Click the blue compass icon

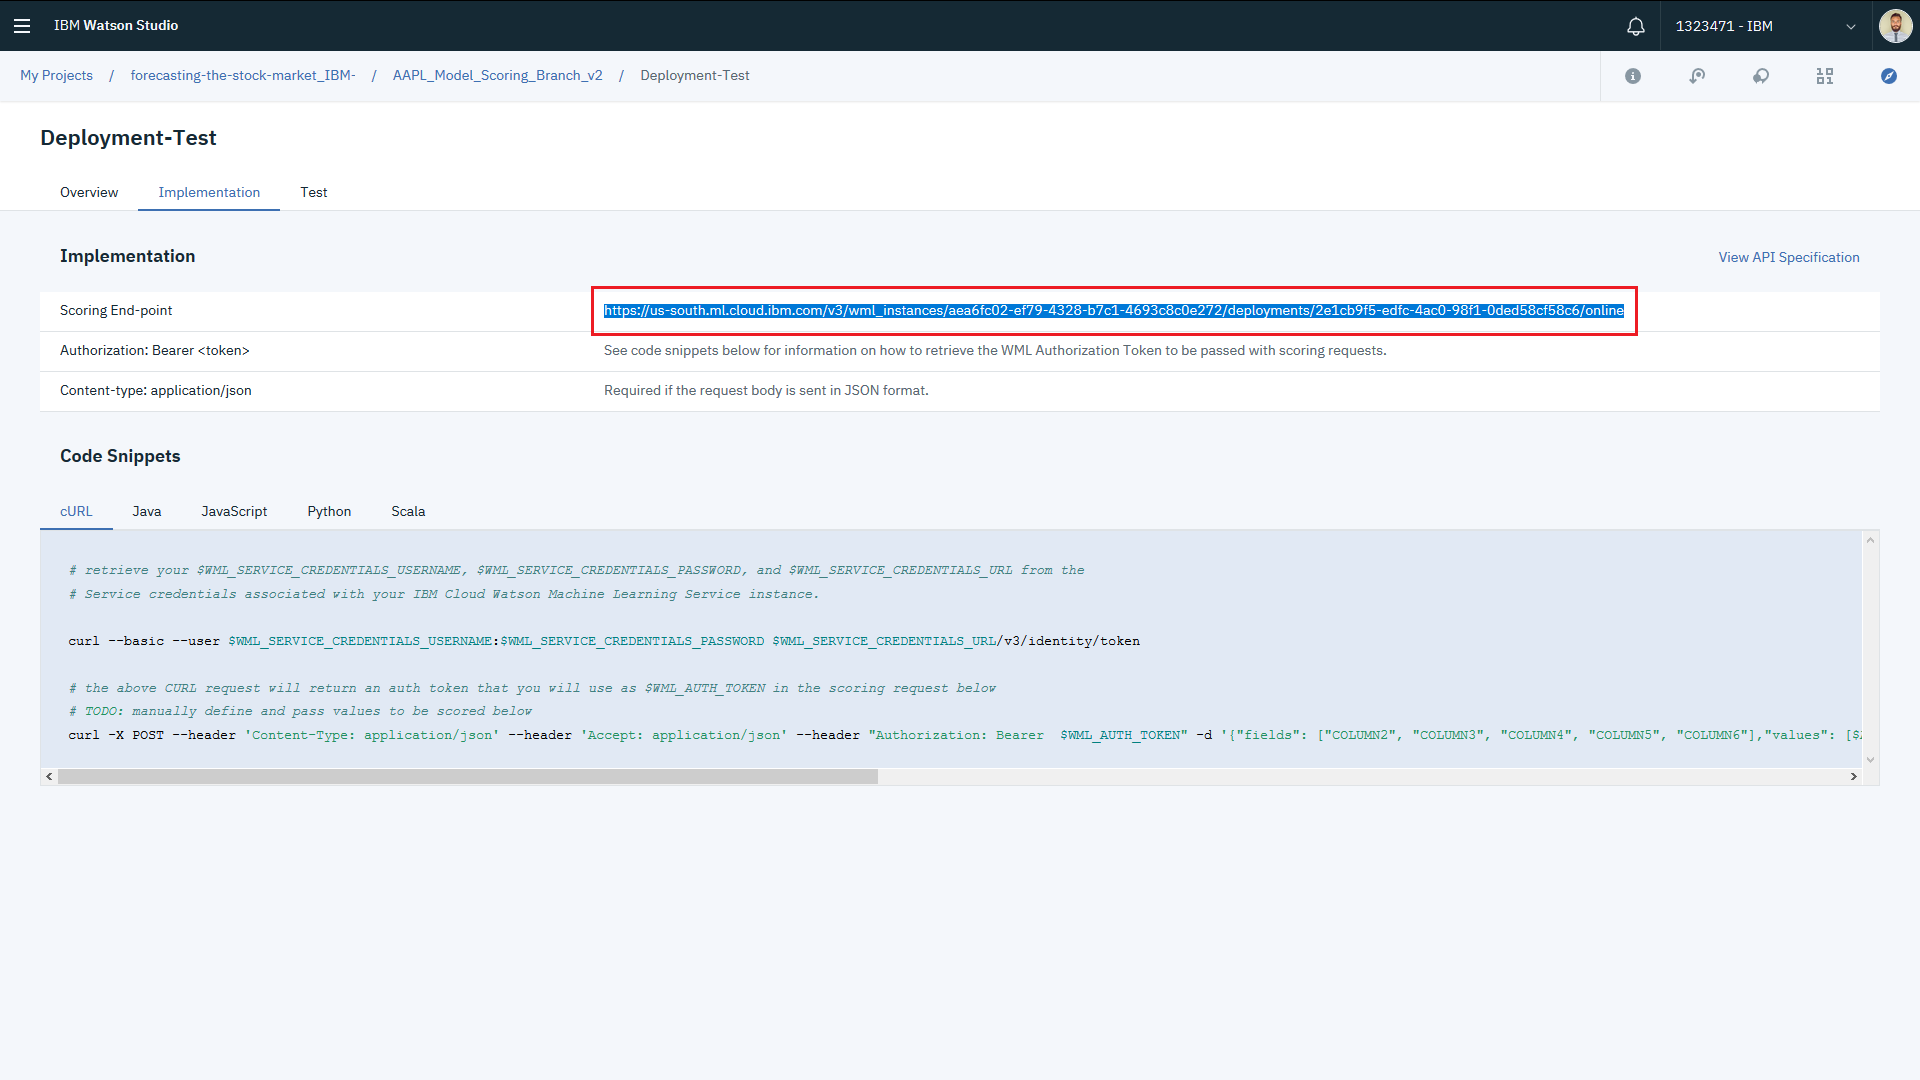[x=1888, y=76]
